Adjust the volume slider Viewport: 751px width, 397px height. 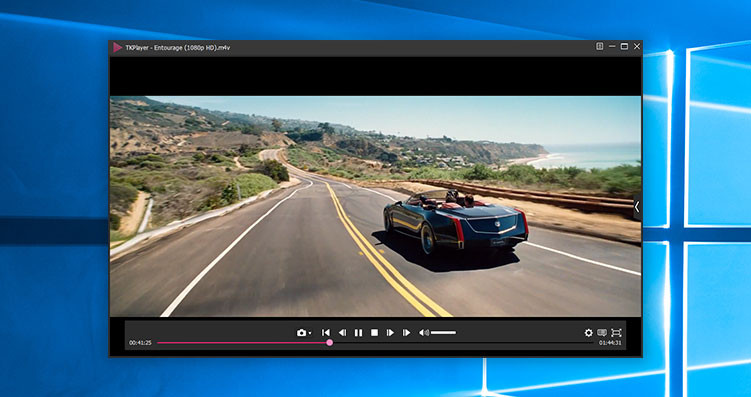coord(444,332)
